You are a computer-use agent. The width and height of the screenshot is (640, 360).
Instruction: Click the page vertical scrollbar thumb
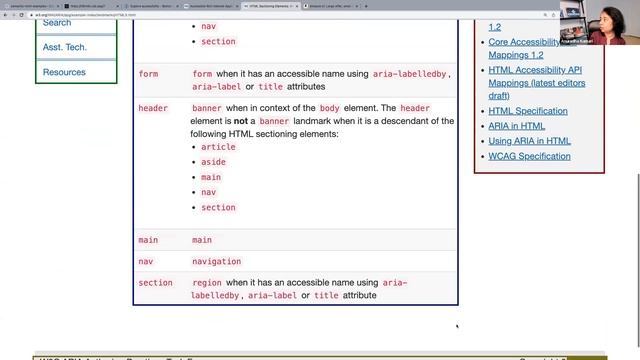point(638,259)
